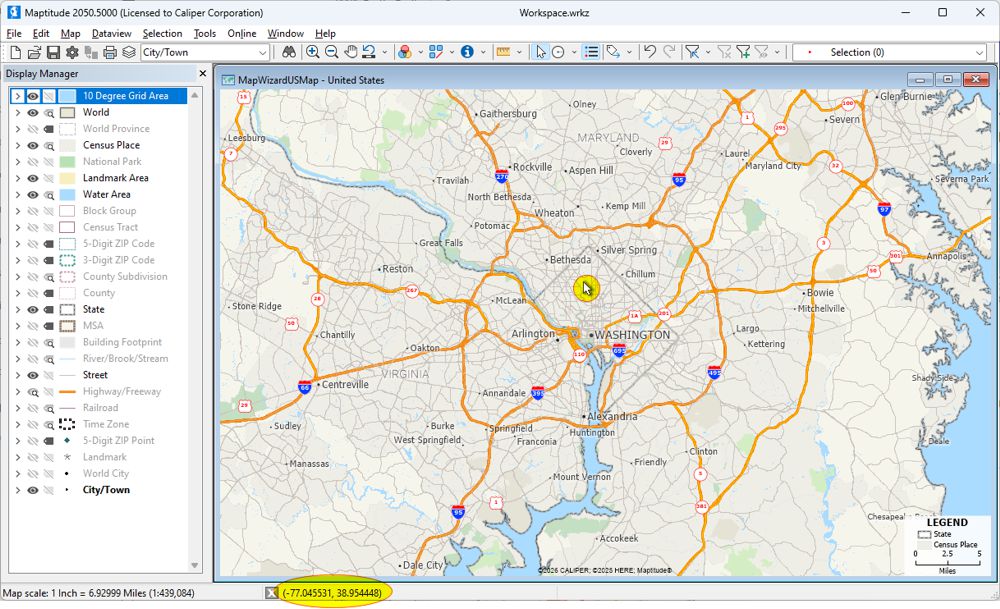Open the File menu
This screenshot has height=609, width=1000.
pos(14,34)
